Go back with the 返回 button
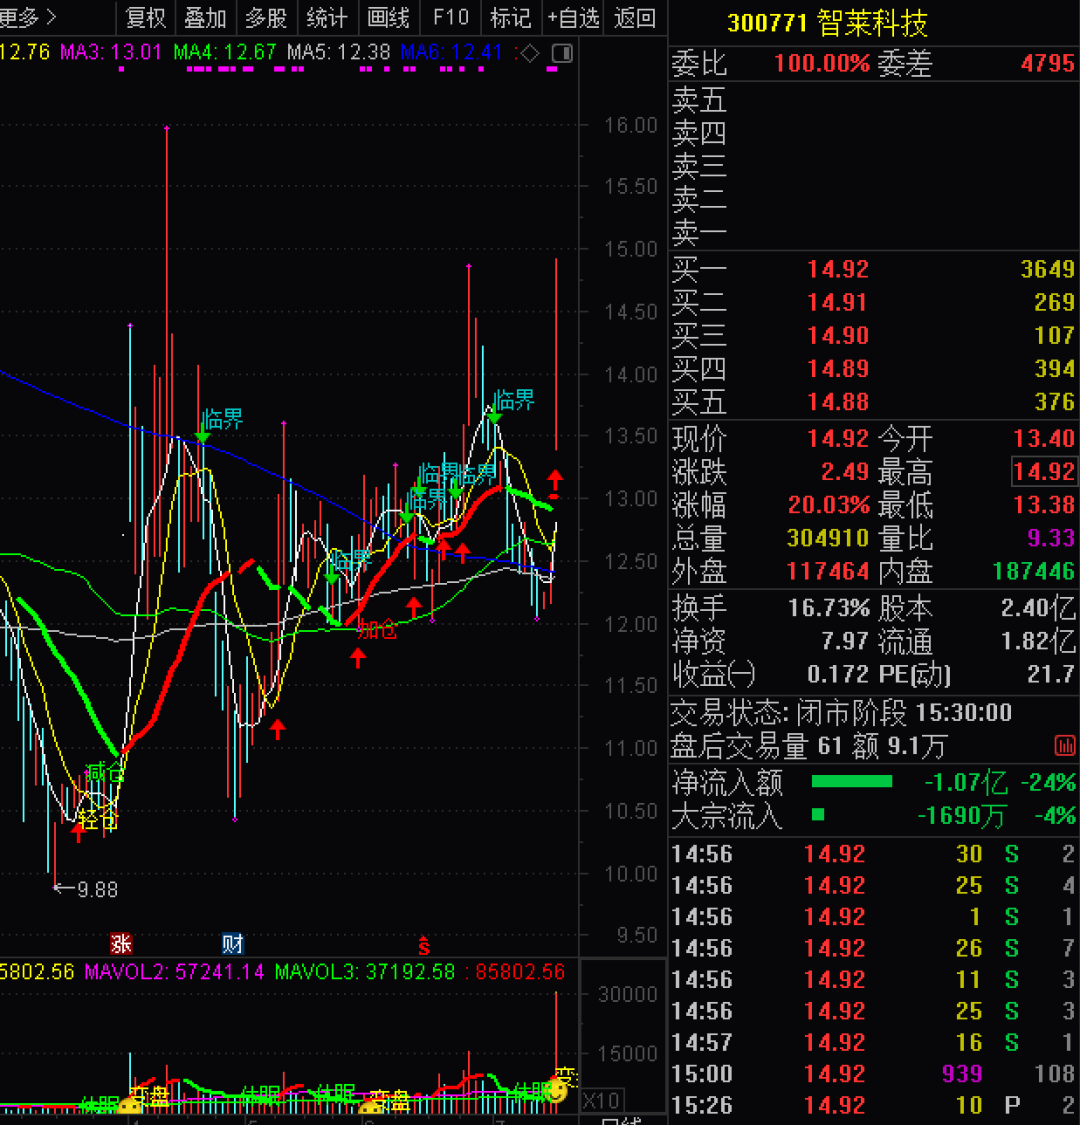Image resolution: width=1080 pixels, height=1125 pixels. point(634,17)
